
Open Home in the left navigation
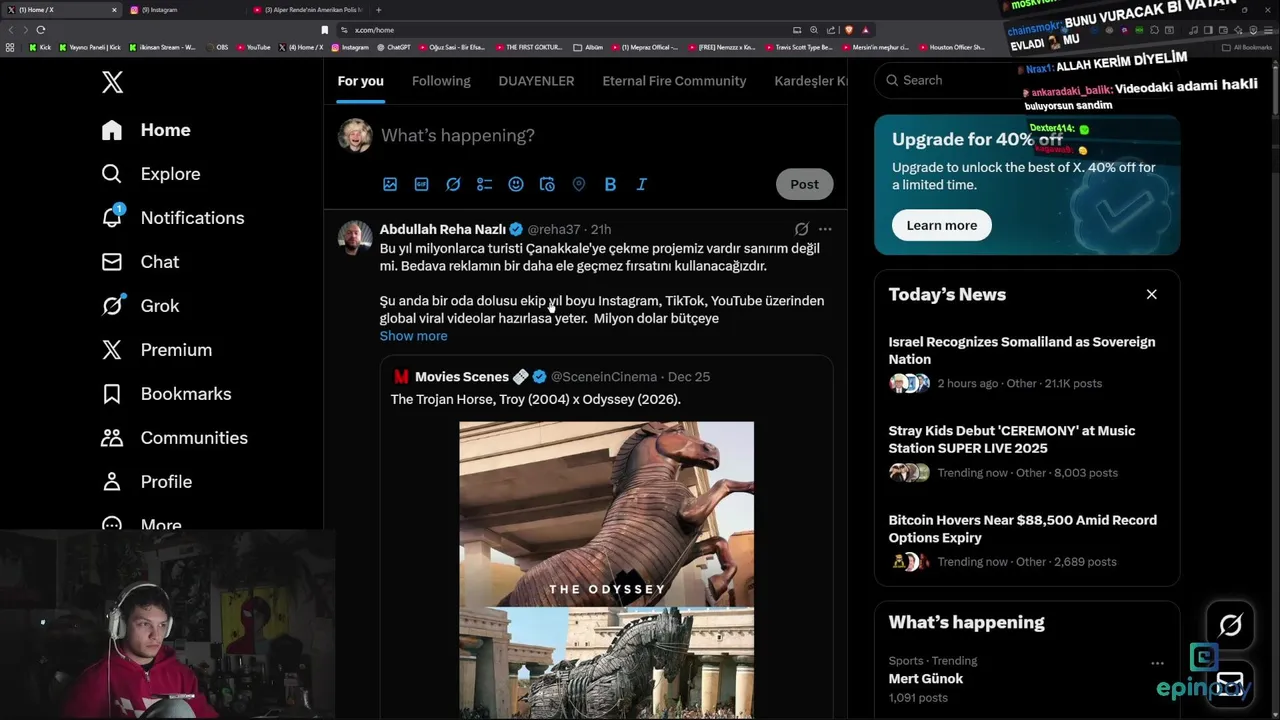(x=146, y=130)
